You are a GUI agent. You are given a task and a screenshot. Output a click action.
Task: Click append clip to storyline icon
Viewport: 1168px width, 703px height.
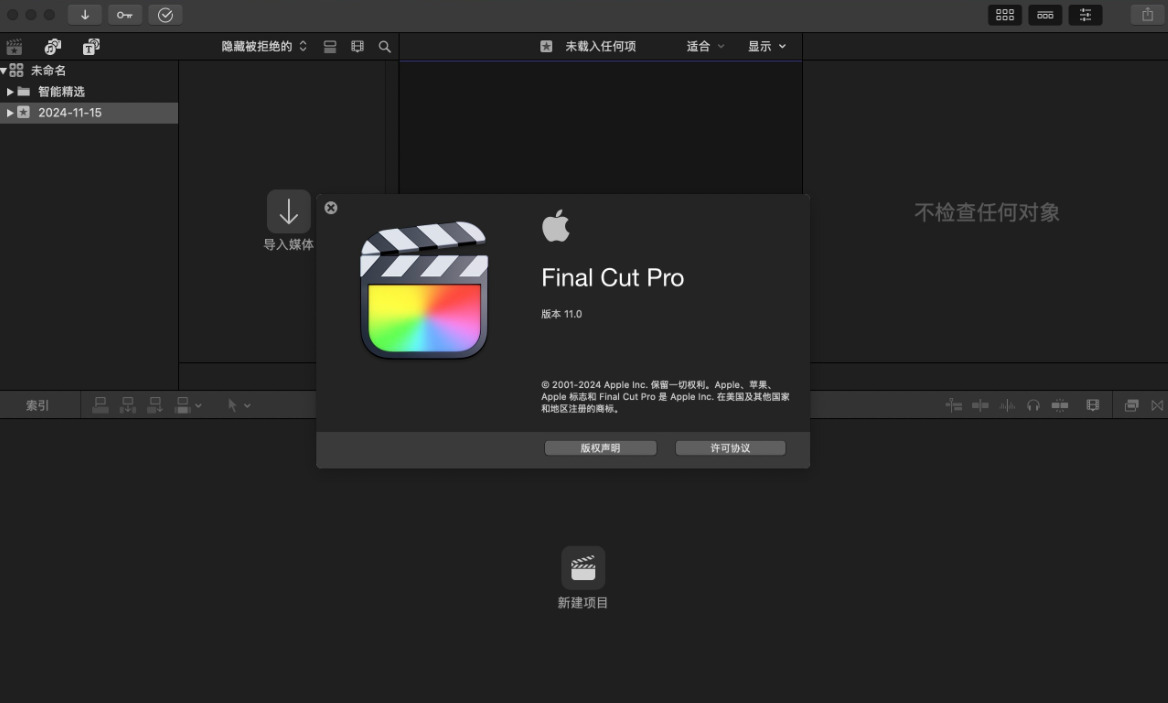click(155, 405)
